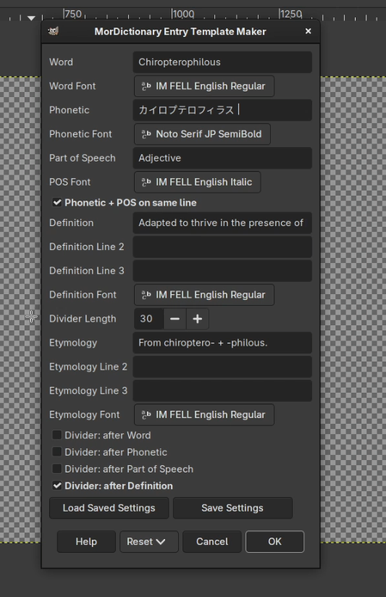Decrease Divider Length with minus button
The image size is (386, 597).
175,319
